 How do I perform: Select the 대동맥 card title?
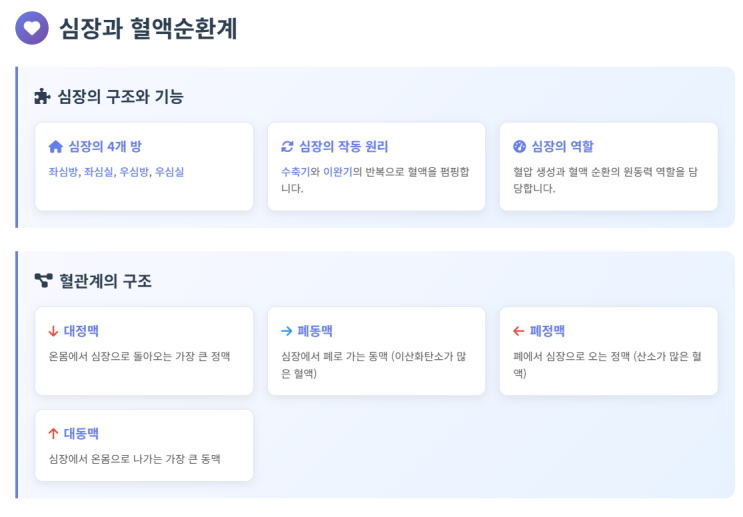[x=81, y=434]
